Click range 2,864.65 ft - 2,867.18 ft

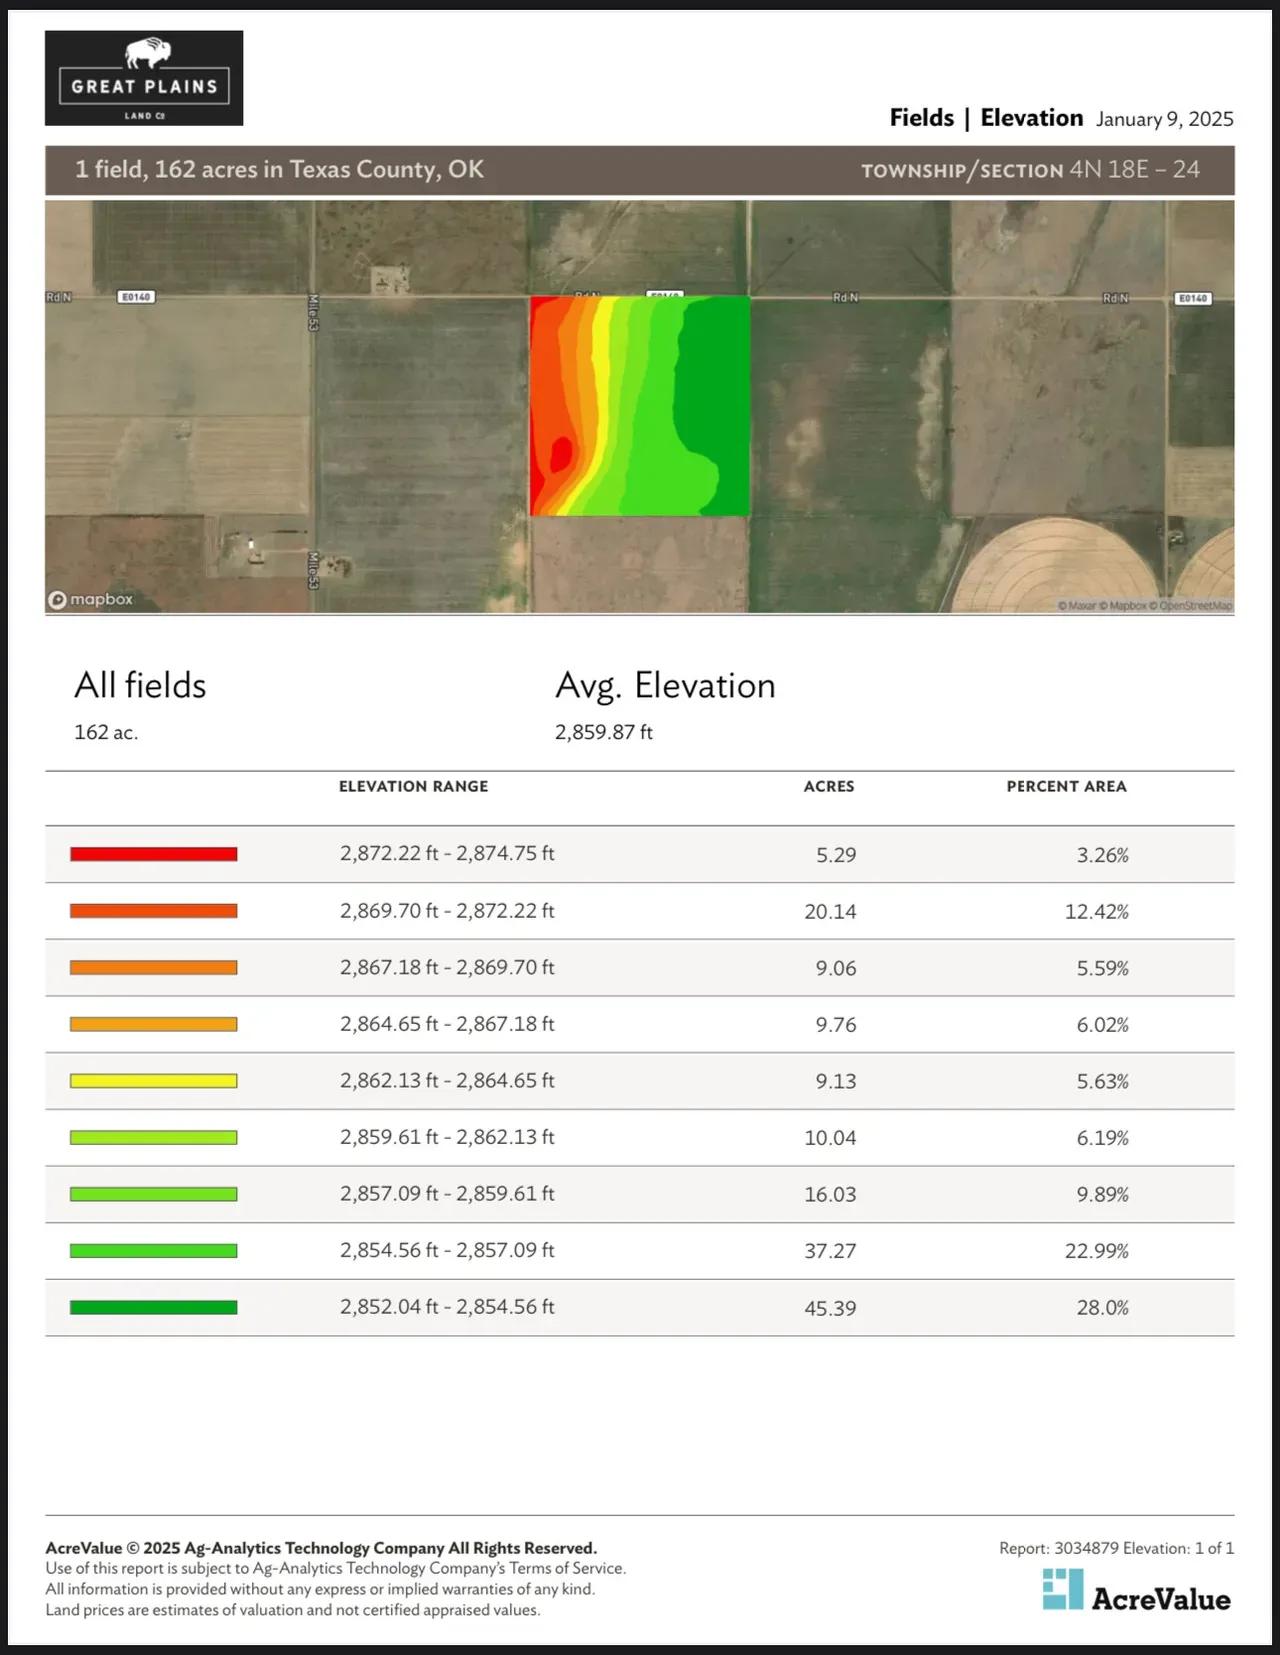point(447,1024)
